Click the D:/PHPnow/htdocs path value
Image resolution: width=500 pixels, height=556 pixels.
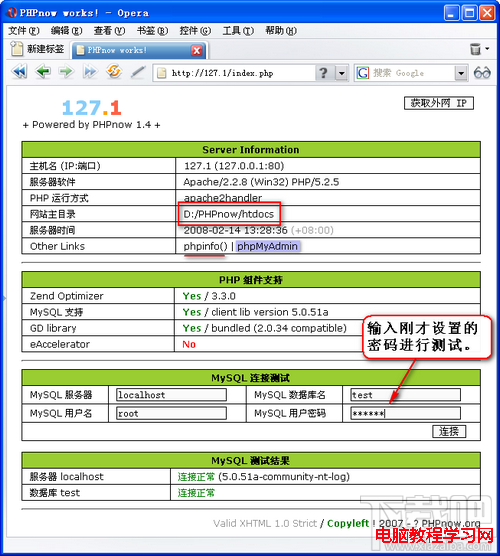click(x=229, y=214)
